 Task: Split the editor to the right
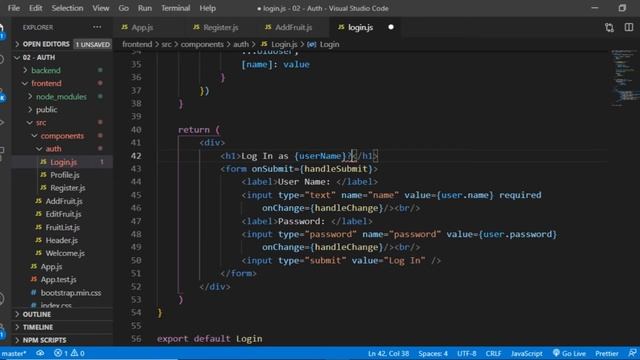point(629,27)
